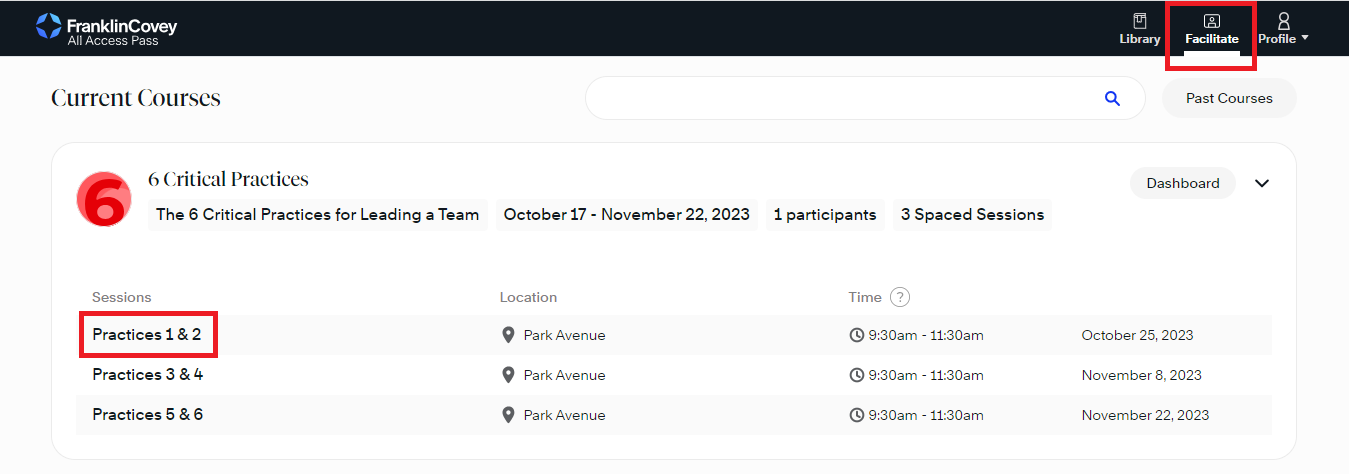Open the Profile dropdown menu
Image resolution: width=1349 pixels, height=474 pixels.
[x=1283, y=29]
